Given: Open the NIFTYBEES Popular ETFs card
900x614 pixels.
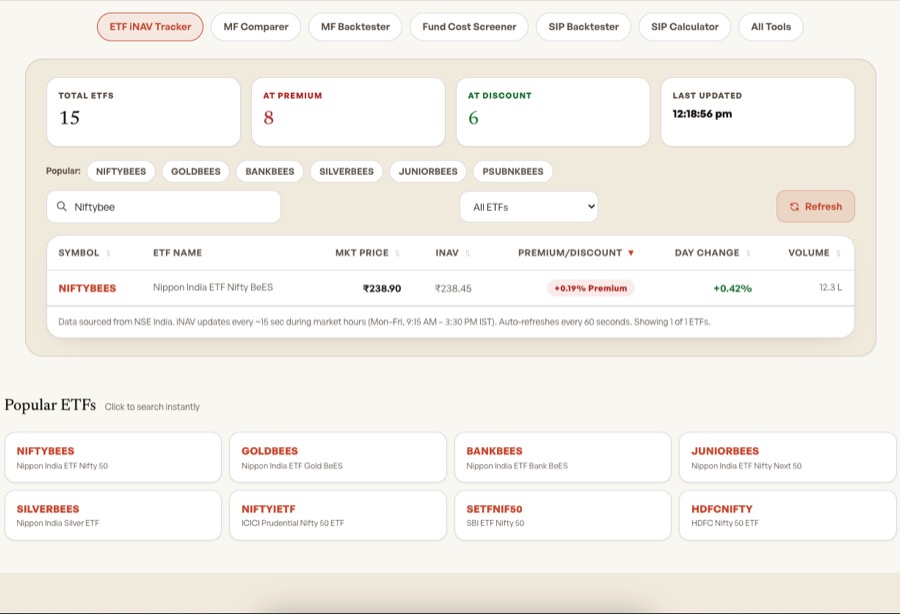Looking at the screenshot, I should point(113,457).
